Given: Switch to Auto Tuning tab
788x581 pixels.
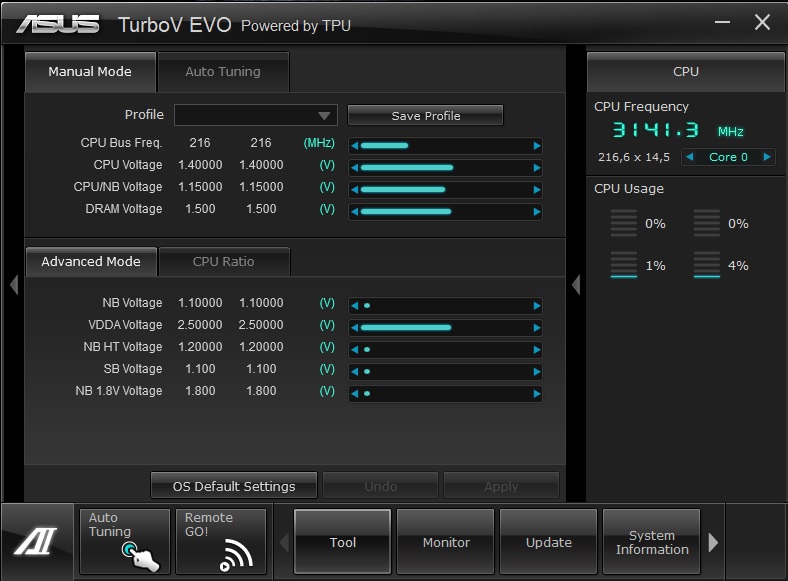Looking at the screenshot, I should pos(223,72).
